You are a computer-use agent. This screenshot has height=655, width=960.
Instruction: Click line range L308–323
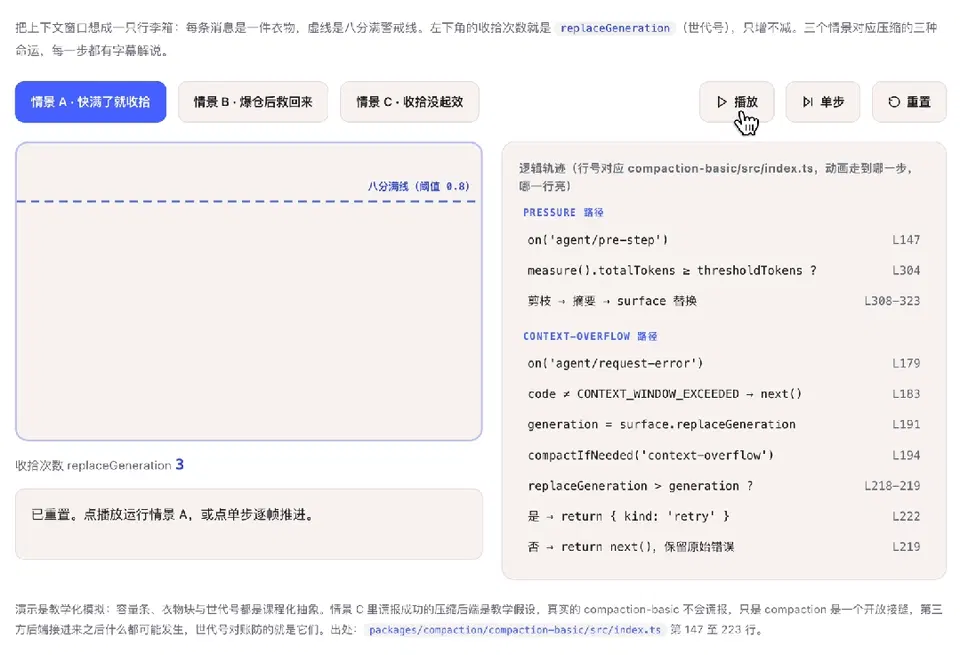point(892,301)
